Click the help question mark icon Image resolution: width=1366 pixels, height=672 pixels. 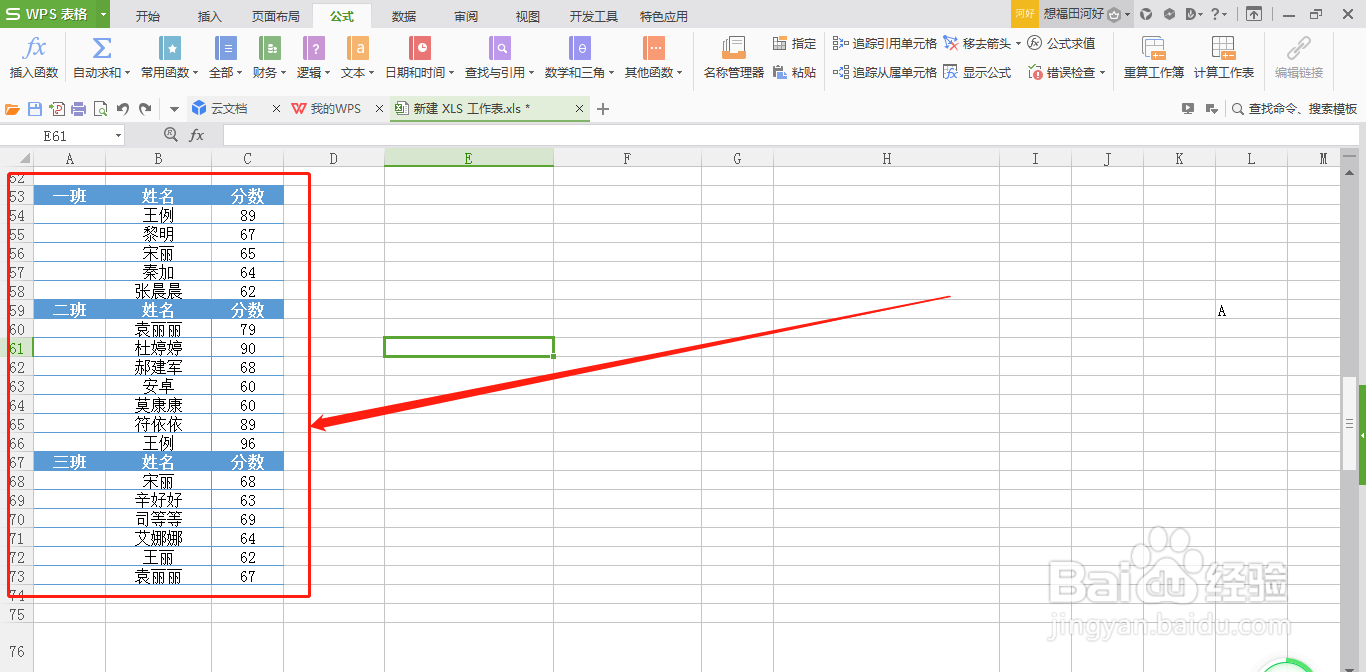click(x=1215, y=14)
